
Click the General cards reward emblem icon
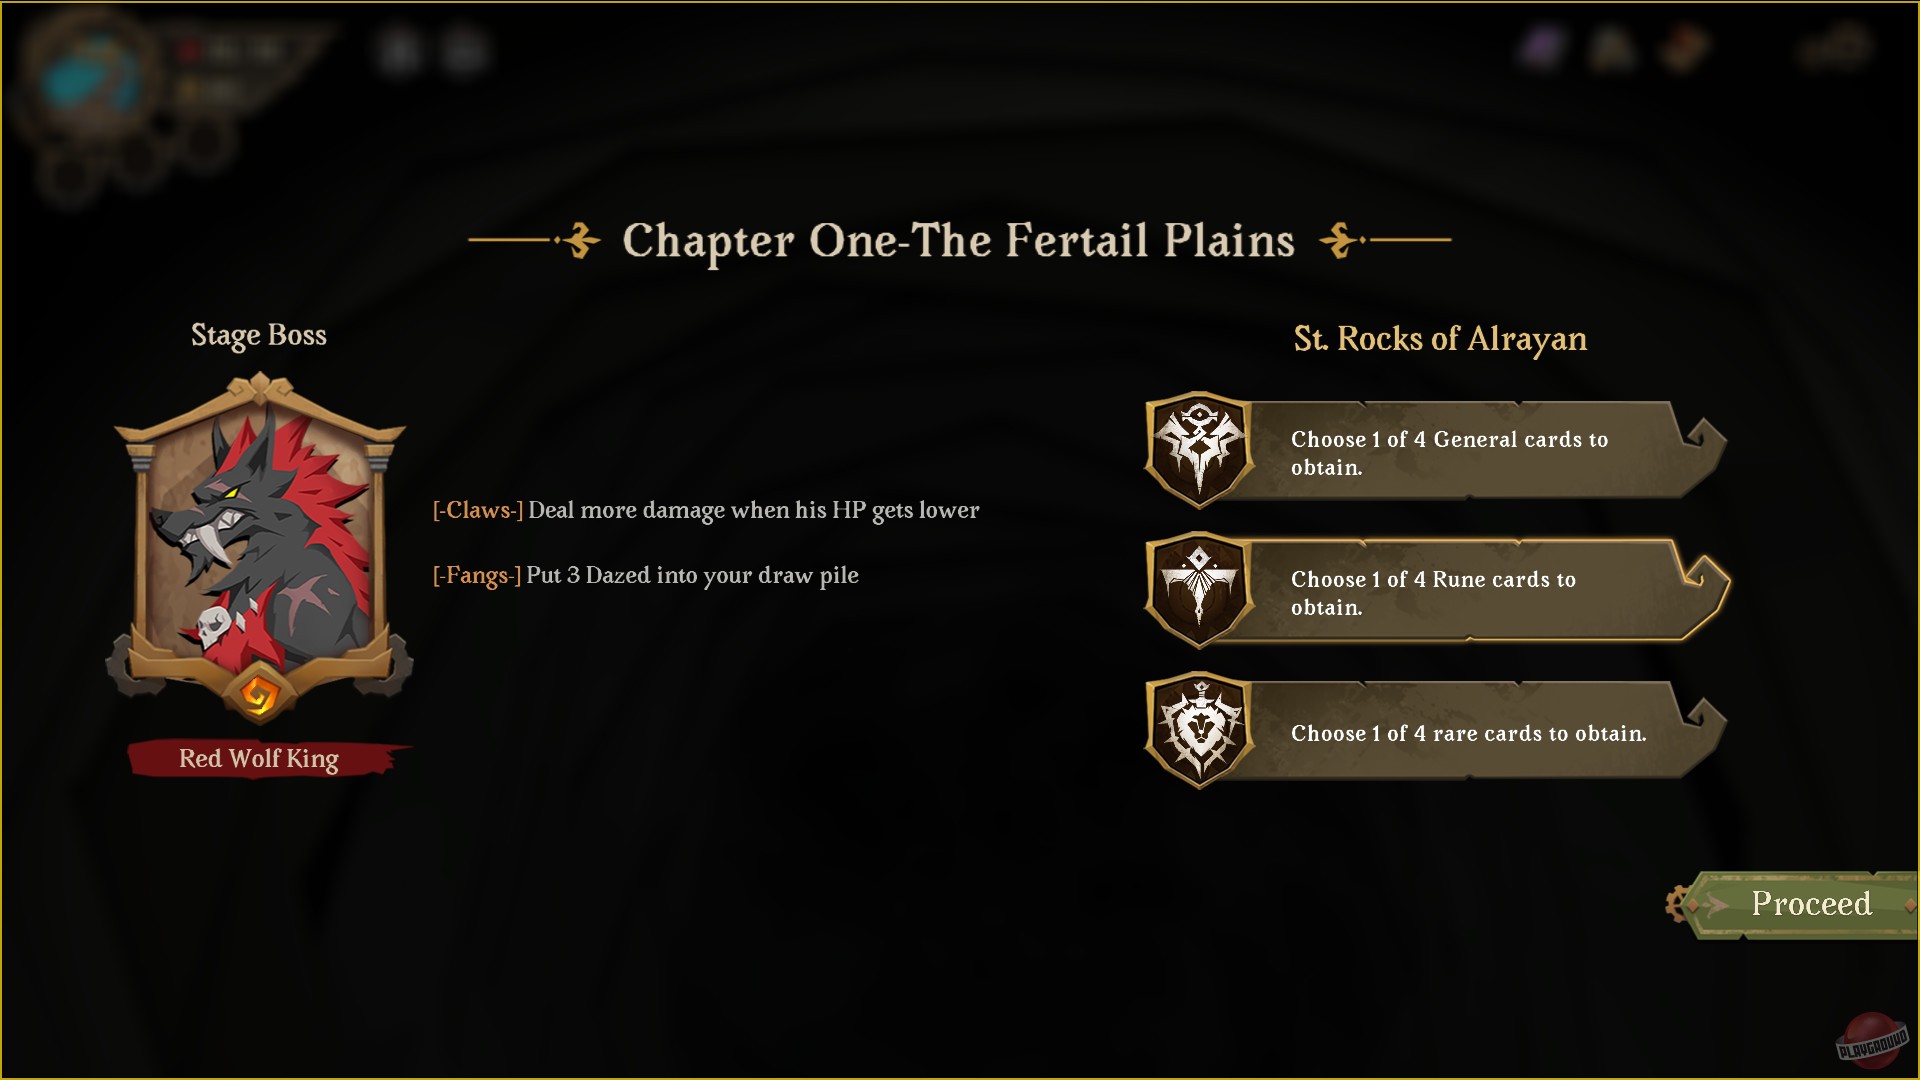pyautogui.click(x=1198, y=449)
